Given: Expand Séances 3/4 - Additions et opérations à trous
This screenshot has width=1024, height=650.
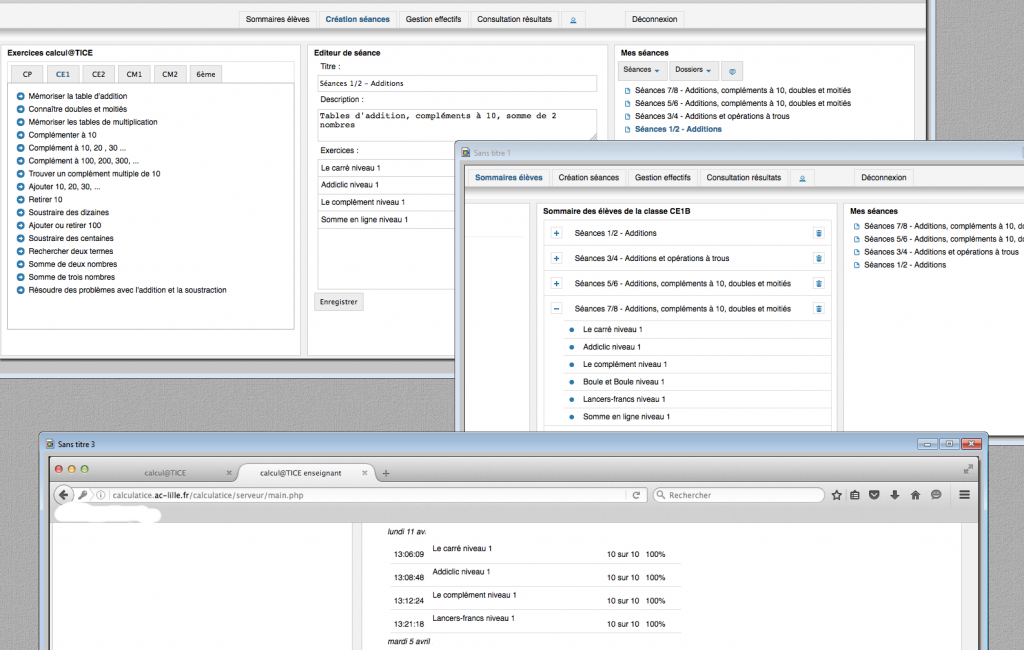Looking at the screenshot, I should [x=557, y=258].
